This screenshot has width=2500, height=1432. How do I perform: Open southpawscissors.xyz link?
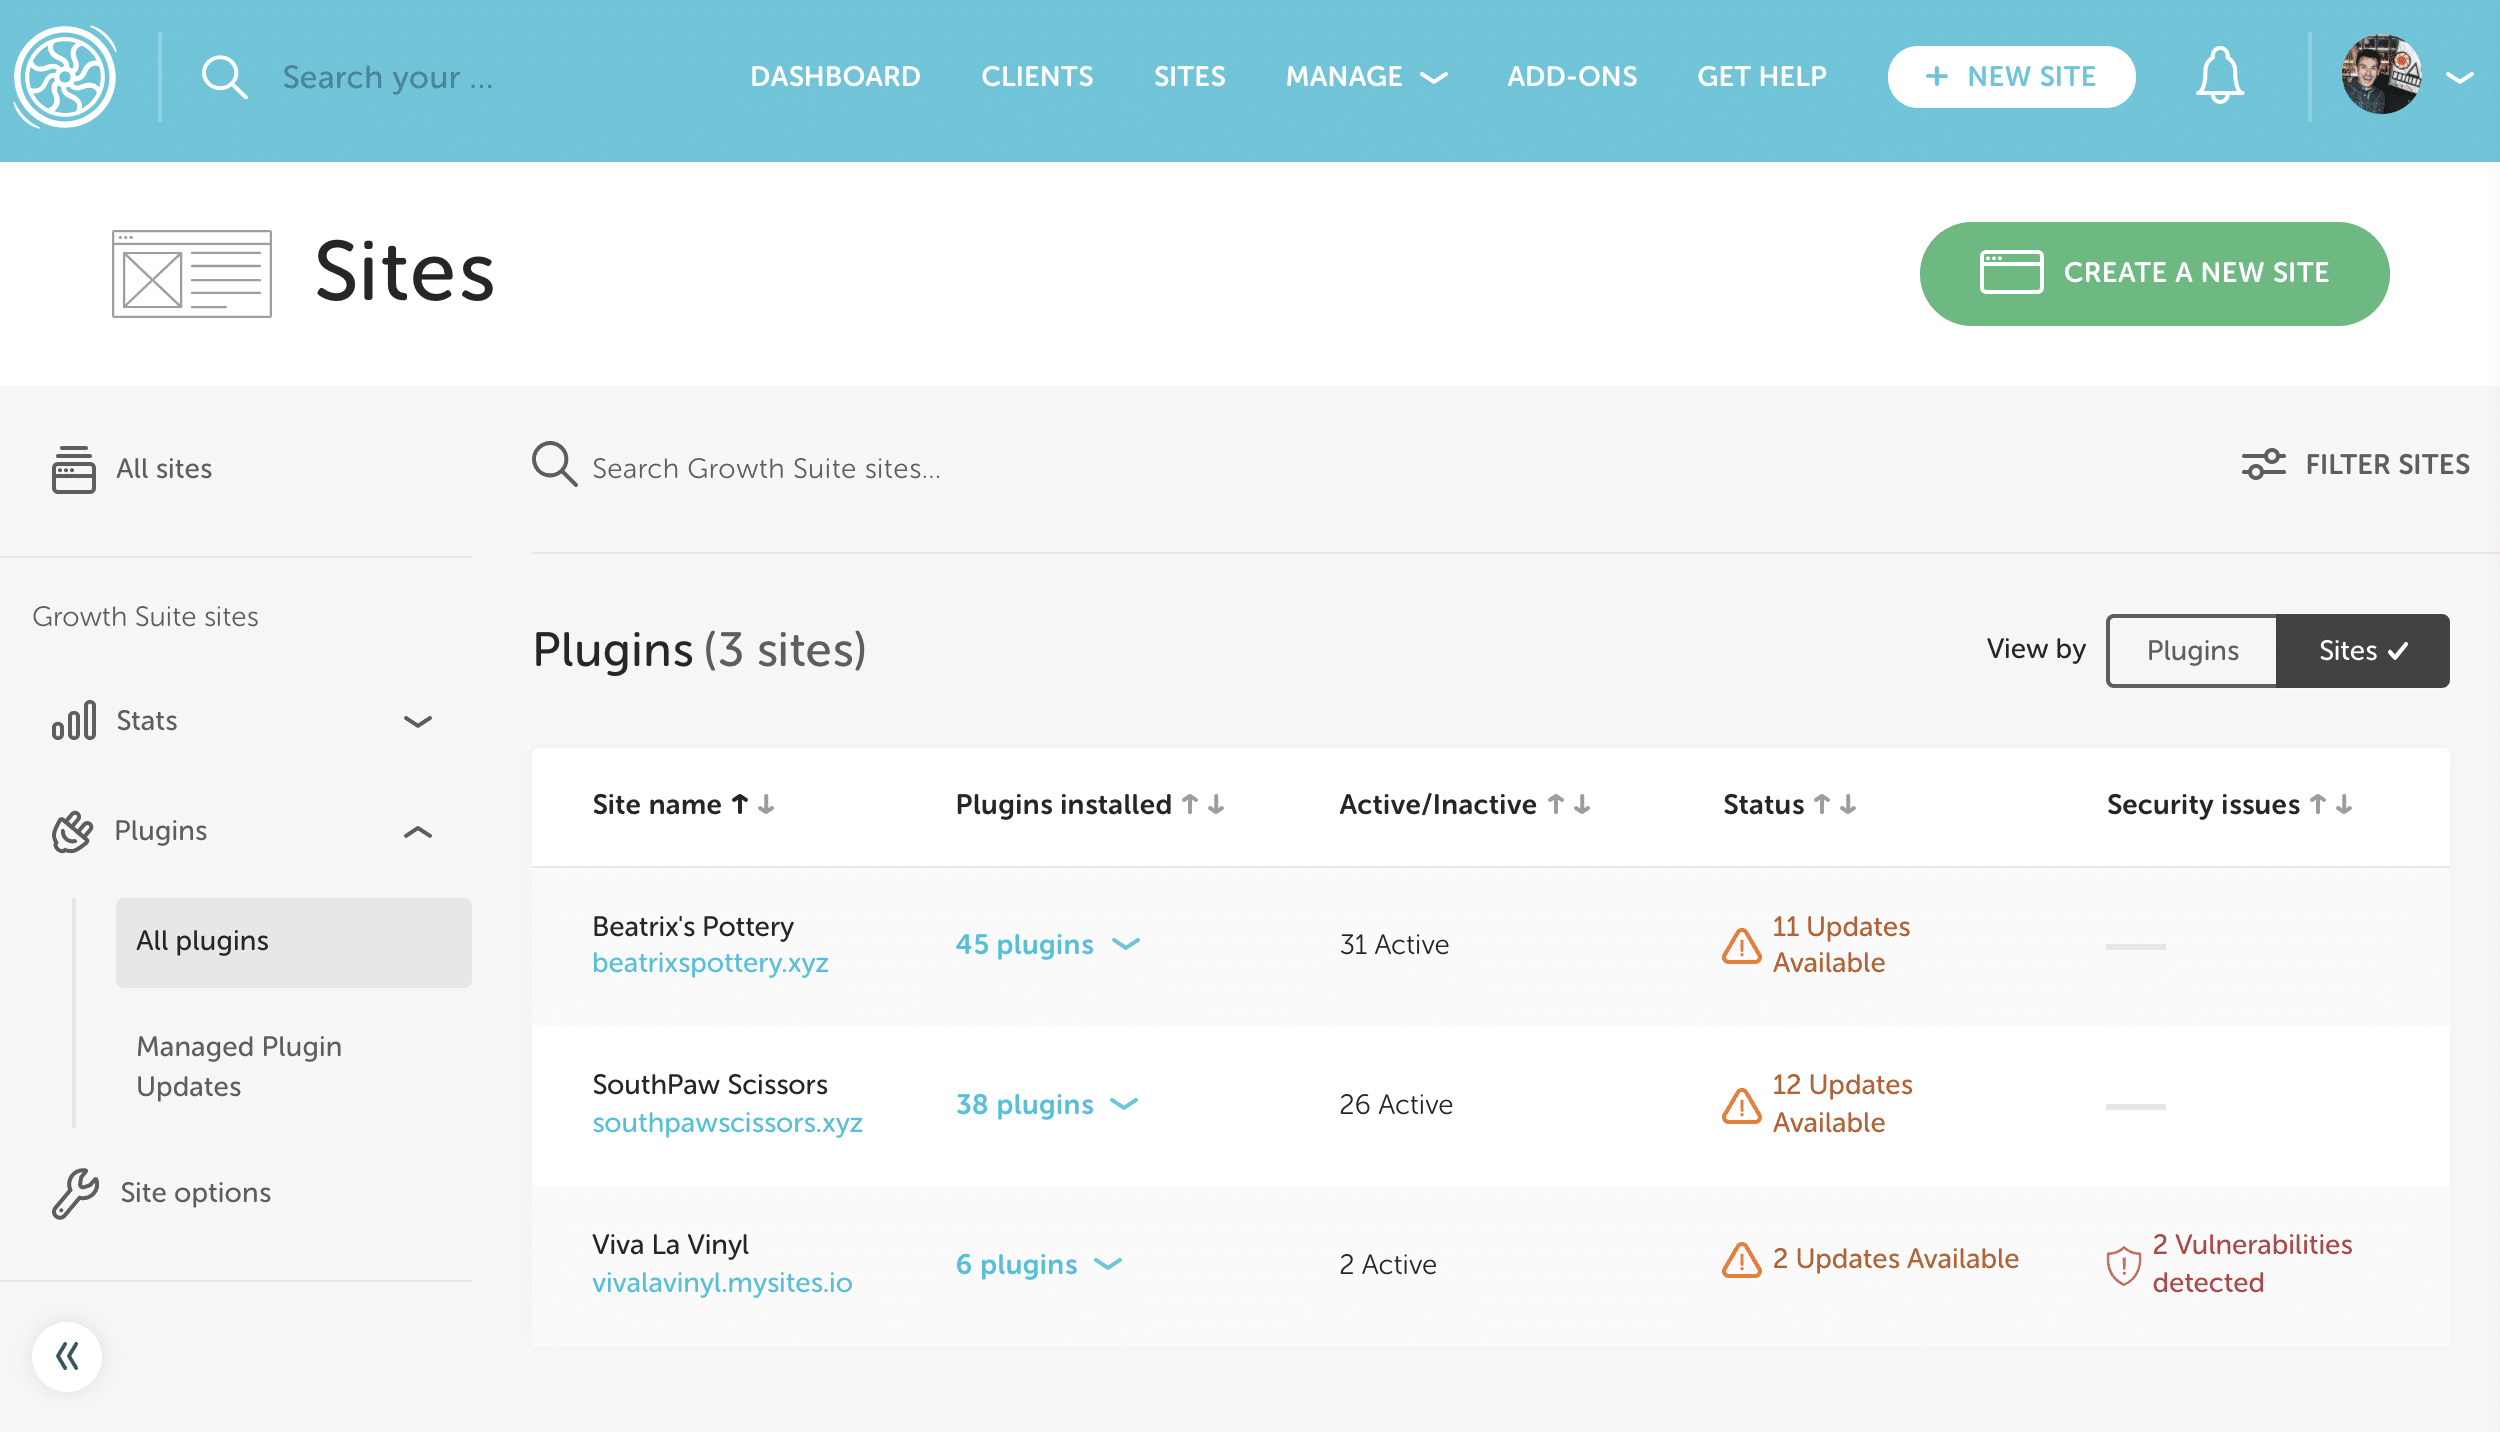[x=727, y=1123]
